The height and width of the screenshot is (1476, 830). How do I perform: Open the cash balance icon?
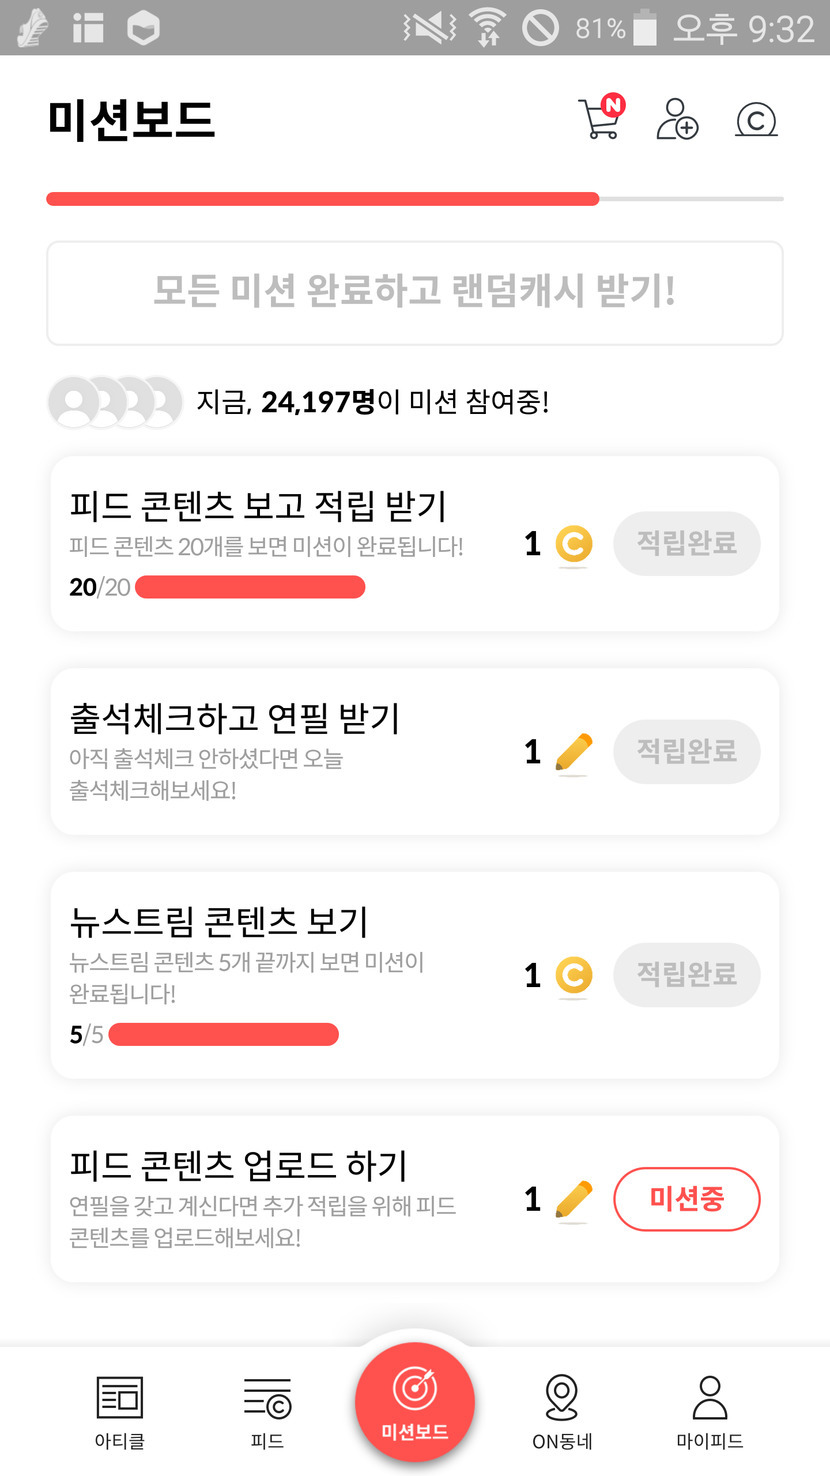point(756,121)
